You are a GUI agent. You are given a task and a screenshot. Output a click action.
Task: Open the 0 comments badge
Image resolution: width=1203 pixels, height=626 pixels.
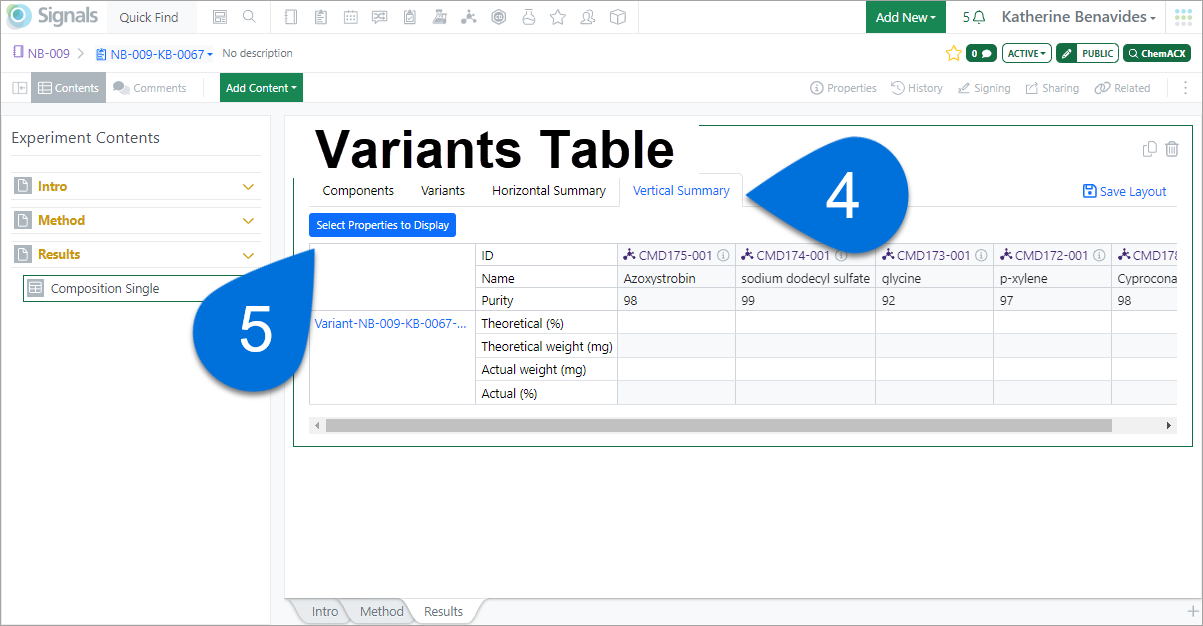pyautogui.click(x=981, y=53)
